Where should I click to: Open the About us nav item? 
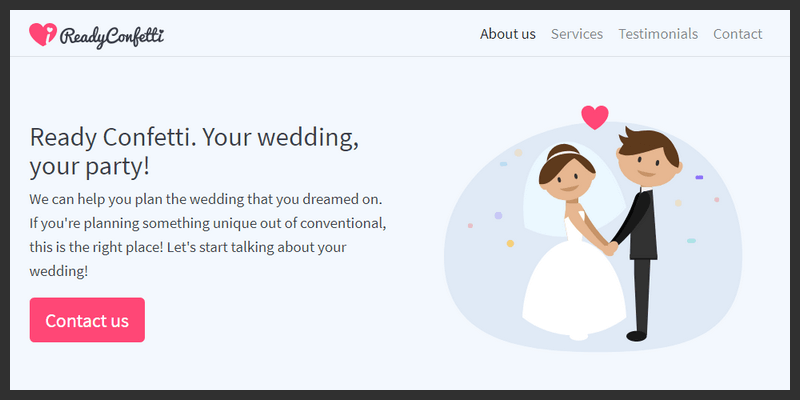(x=507, y=34)
